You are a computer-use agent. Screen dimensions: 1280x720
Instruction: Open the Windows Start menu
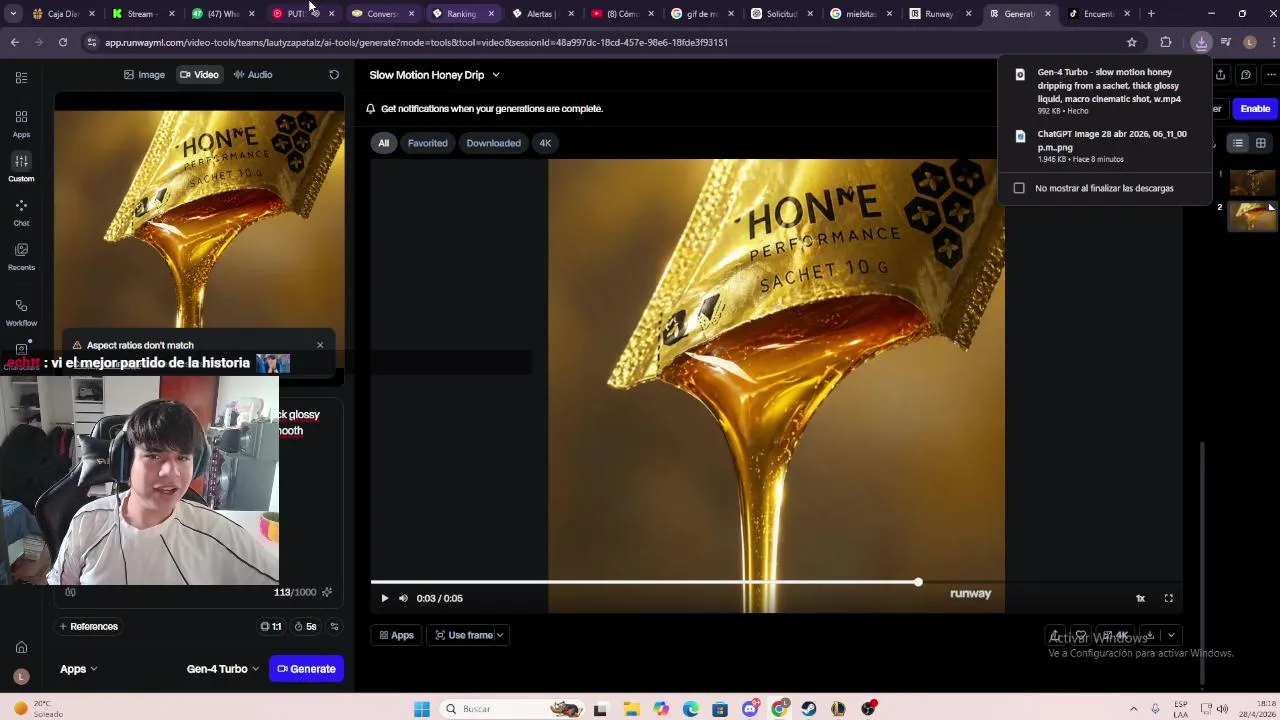(x=422, y=709)
